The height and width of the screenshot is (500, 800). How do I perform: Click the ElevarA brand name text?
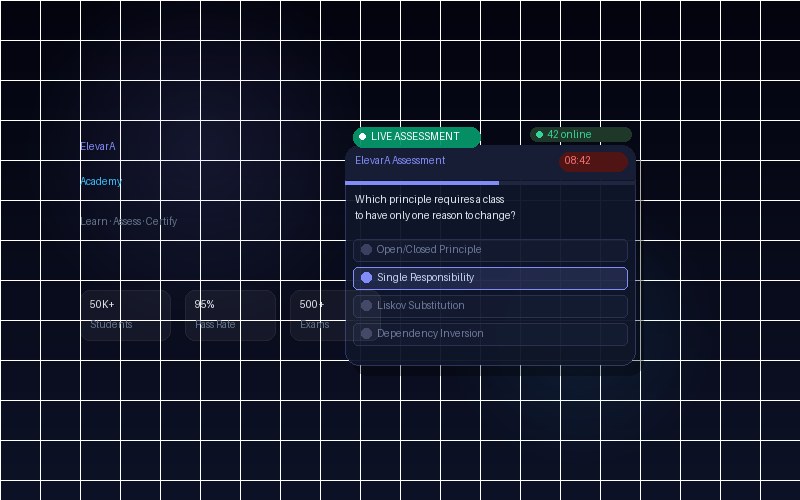[98, 146]
